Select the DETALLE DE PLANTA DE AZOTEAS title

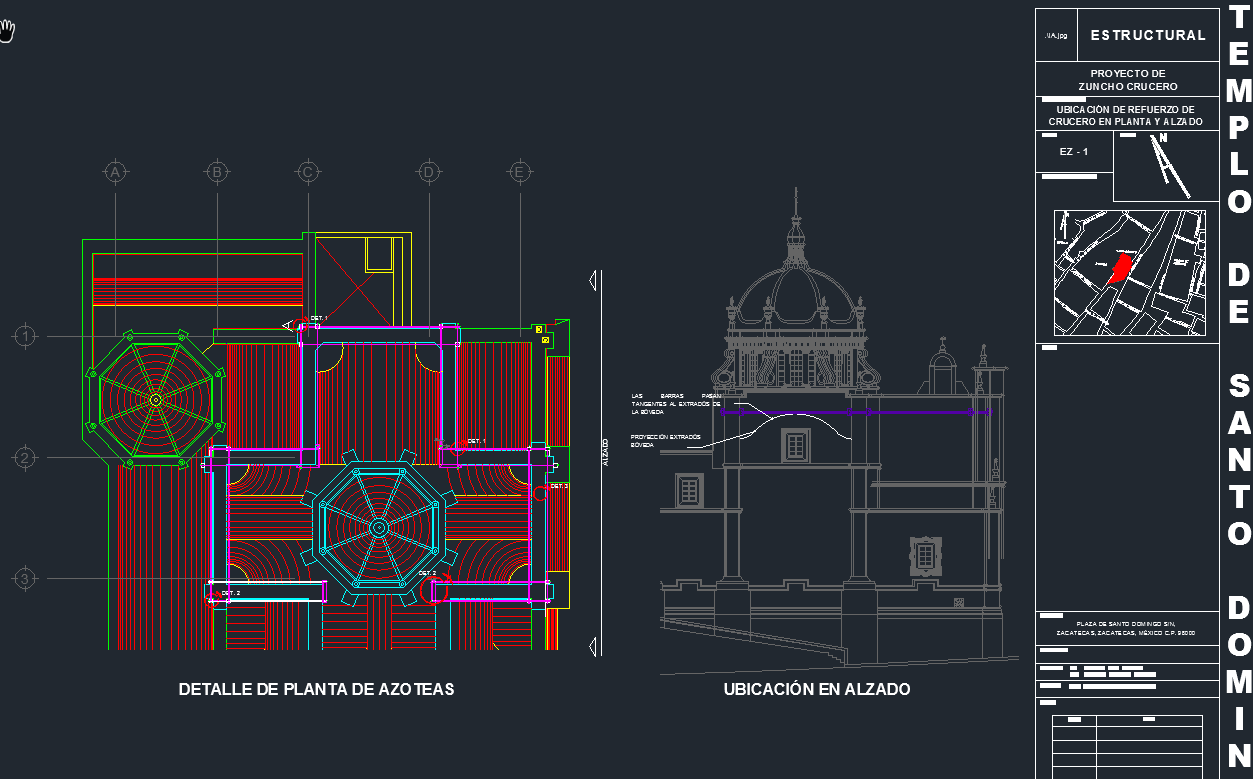[x=316, y=689]
